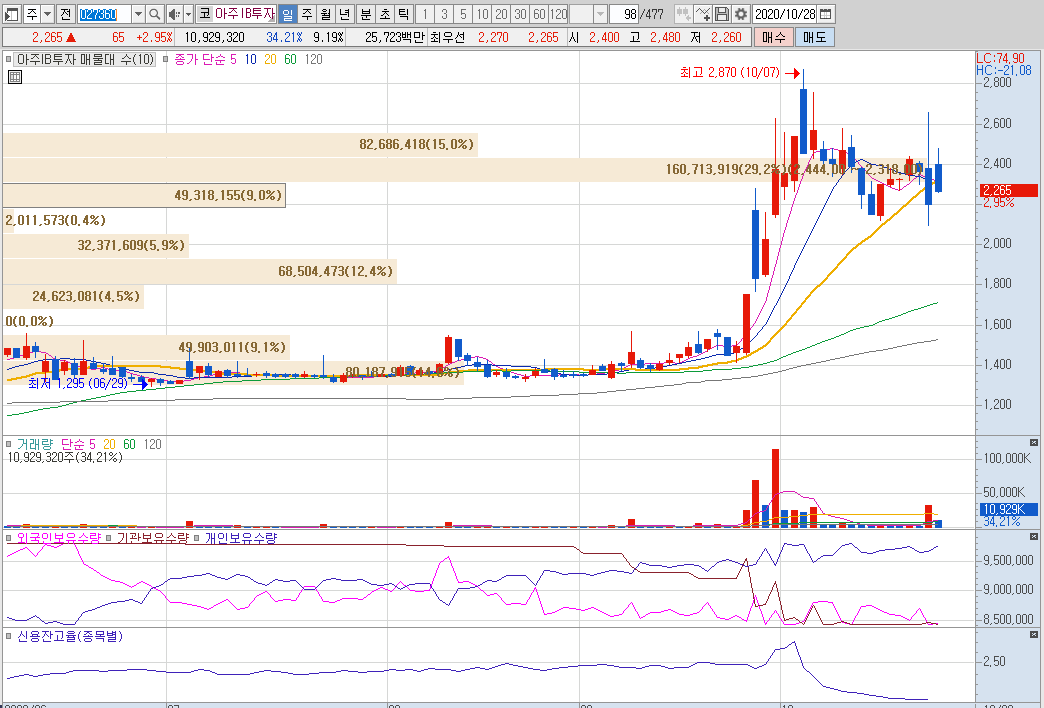Click the save chart floppy icon
This screenshot has height=708, width=1044.
coord(721,14)
